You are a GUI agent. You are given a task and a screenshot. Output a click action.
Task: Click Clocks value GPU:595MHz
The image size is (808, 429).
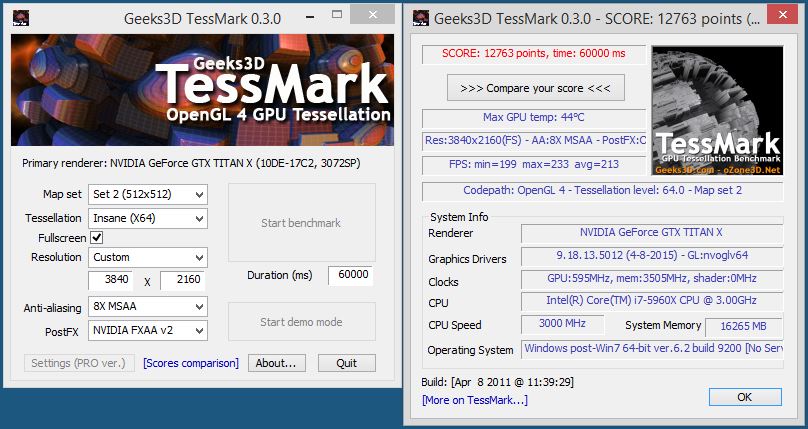click(x=652, y=279)
